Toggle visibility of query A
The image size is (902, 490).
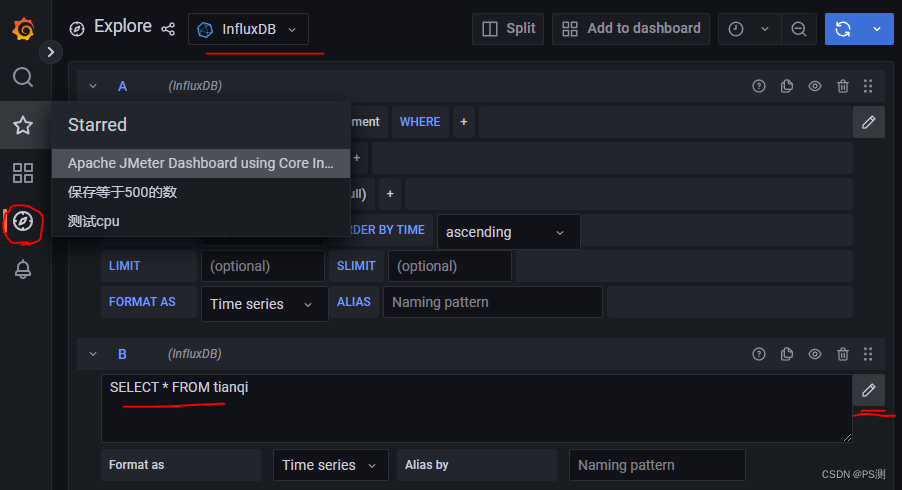815,86
